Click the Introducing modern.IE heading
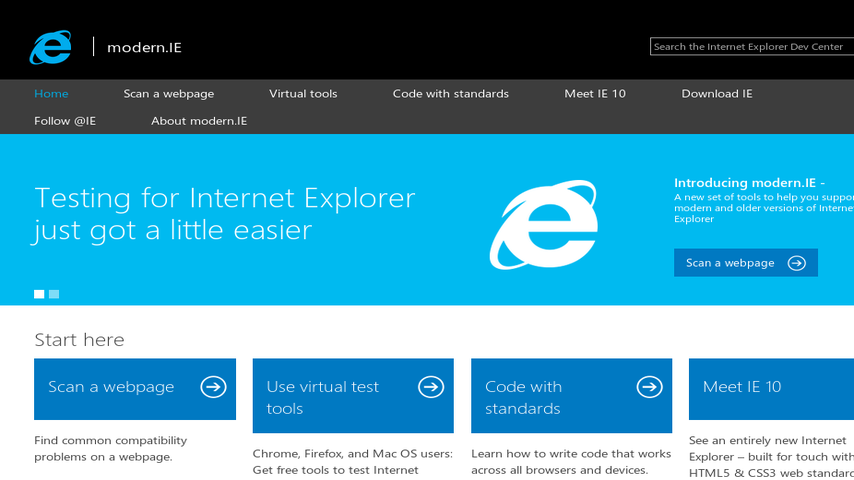The height and width of the screenshot is (480, 854). click(x=749, y=183)
